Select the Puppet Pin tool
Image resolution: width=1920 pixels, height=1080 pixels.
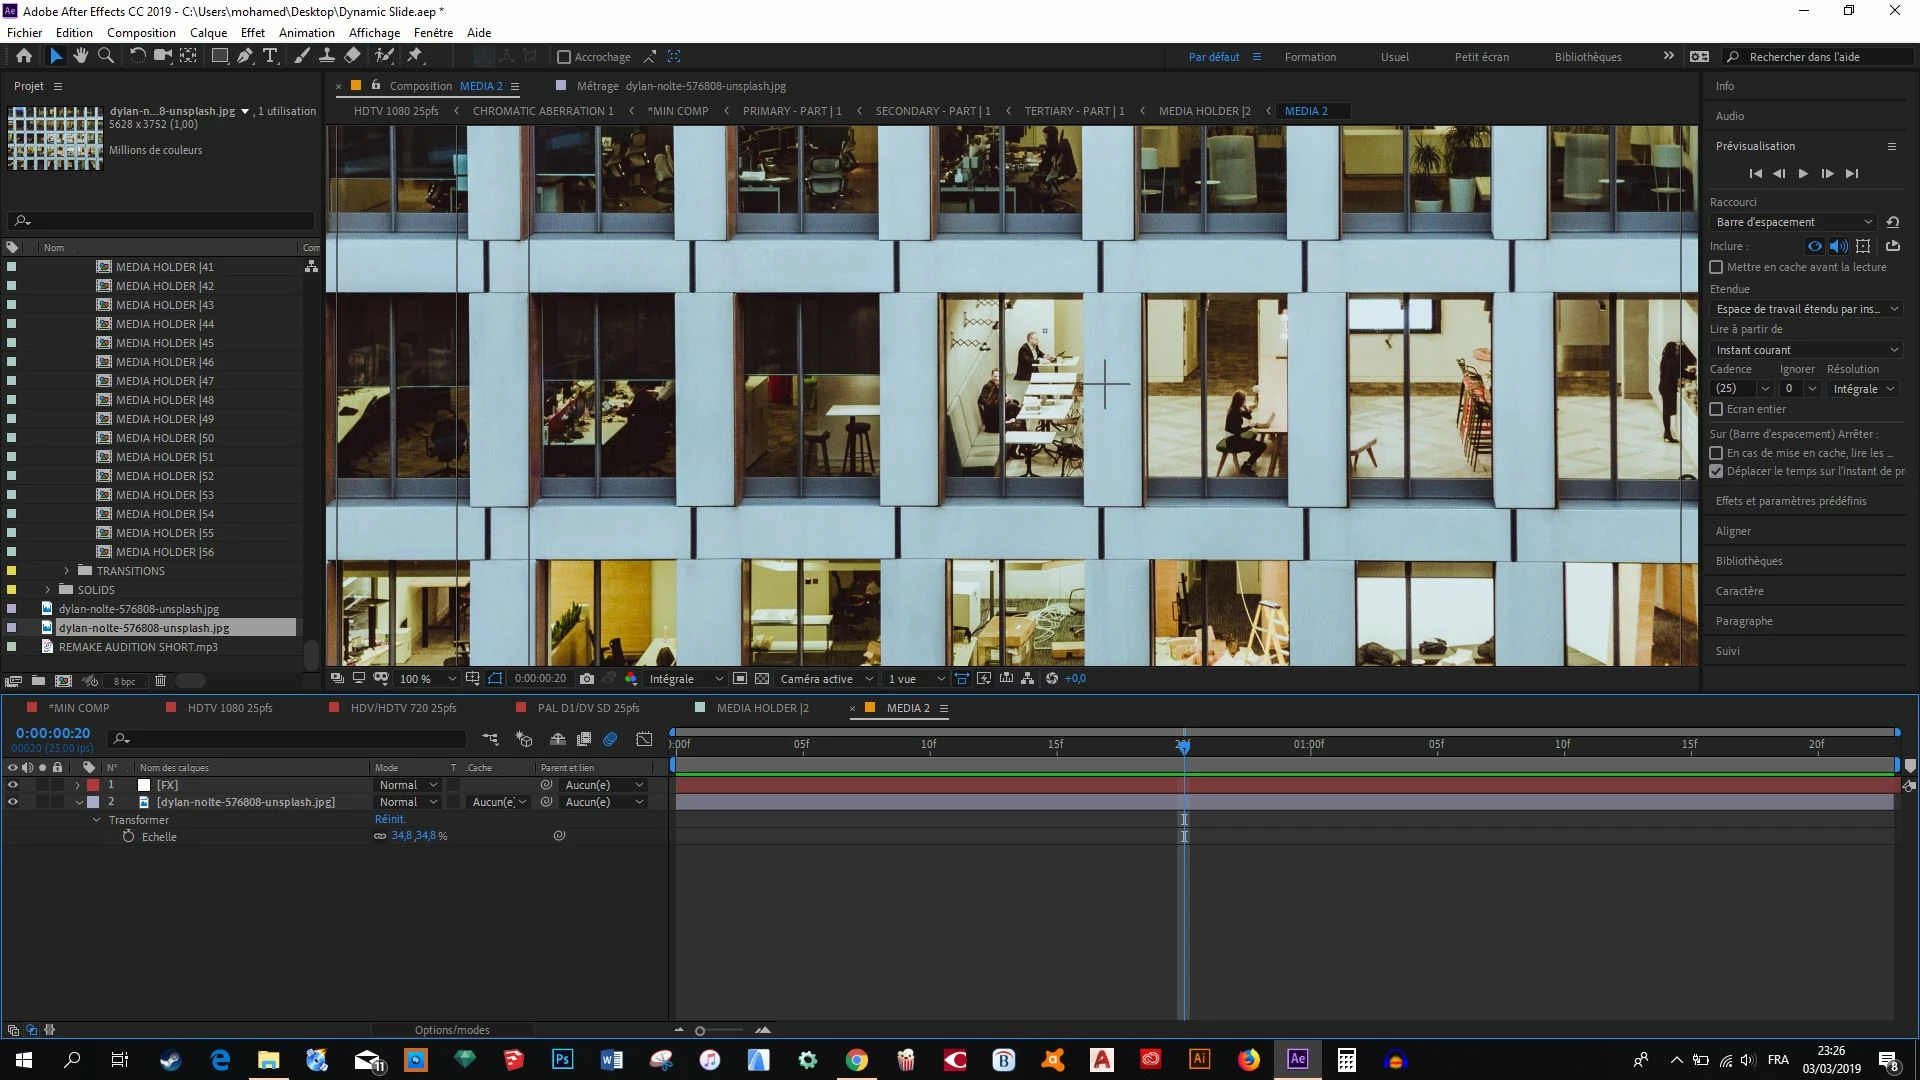click(416, 56)
